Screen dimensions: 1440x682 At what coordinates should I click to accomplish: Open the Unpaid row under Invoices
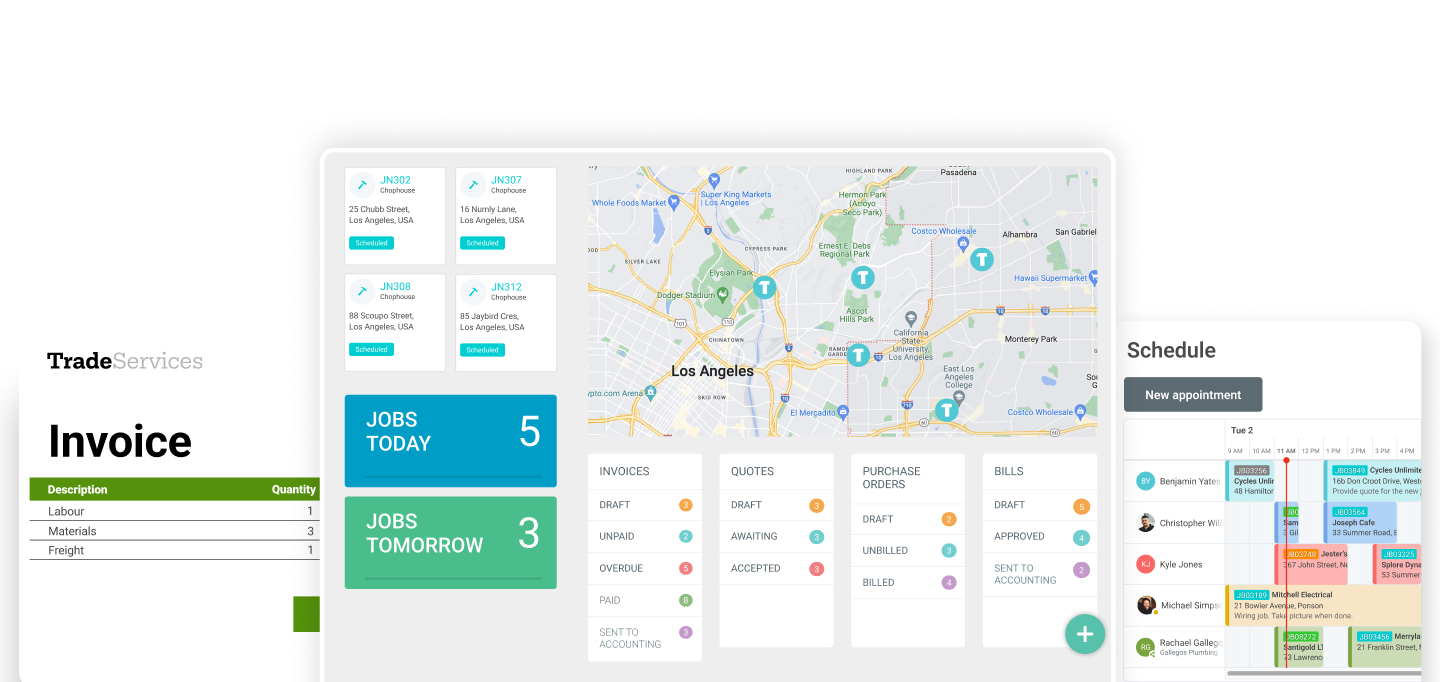point(645,536)
